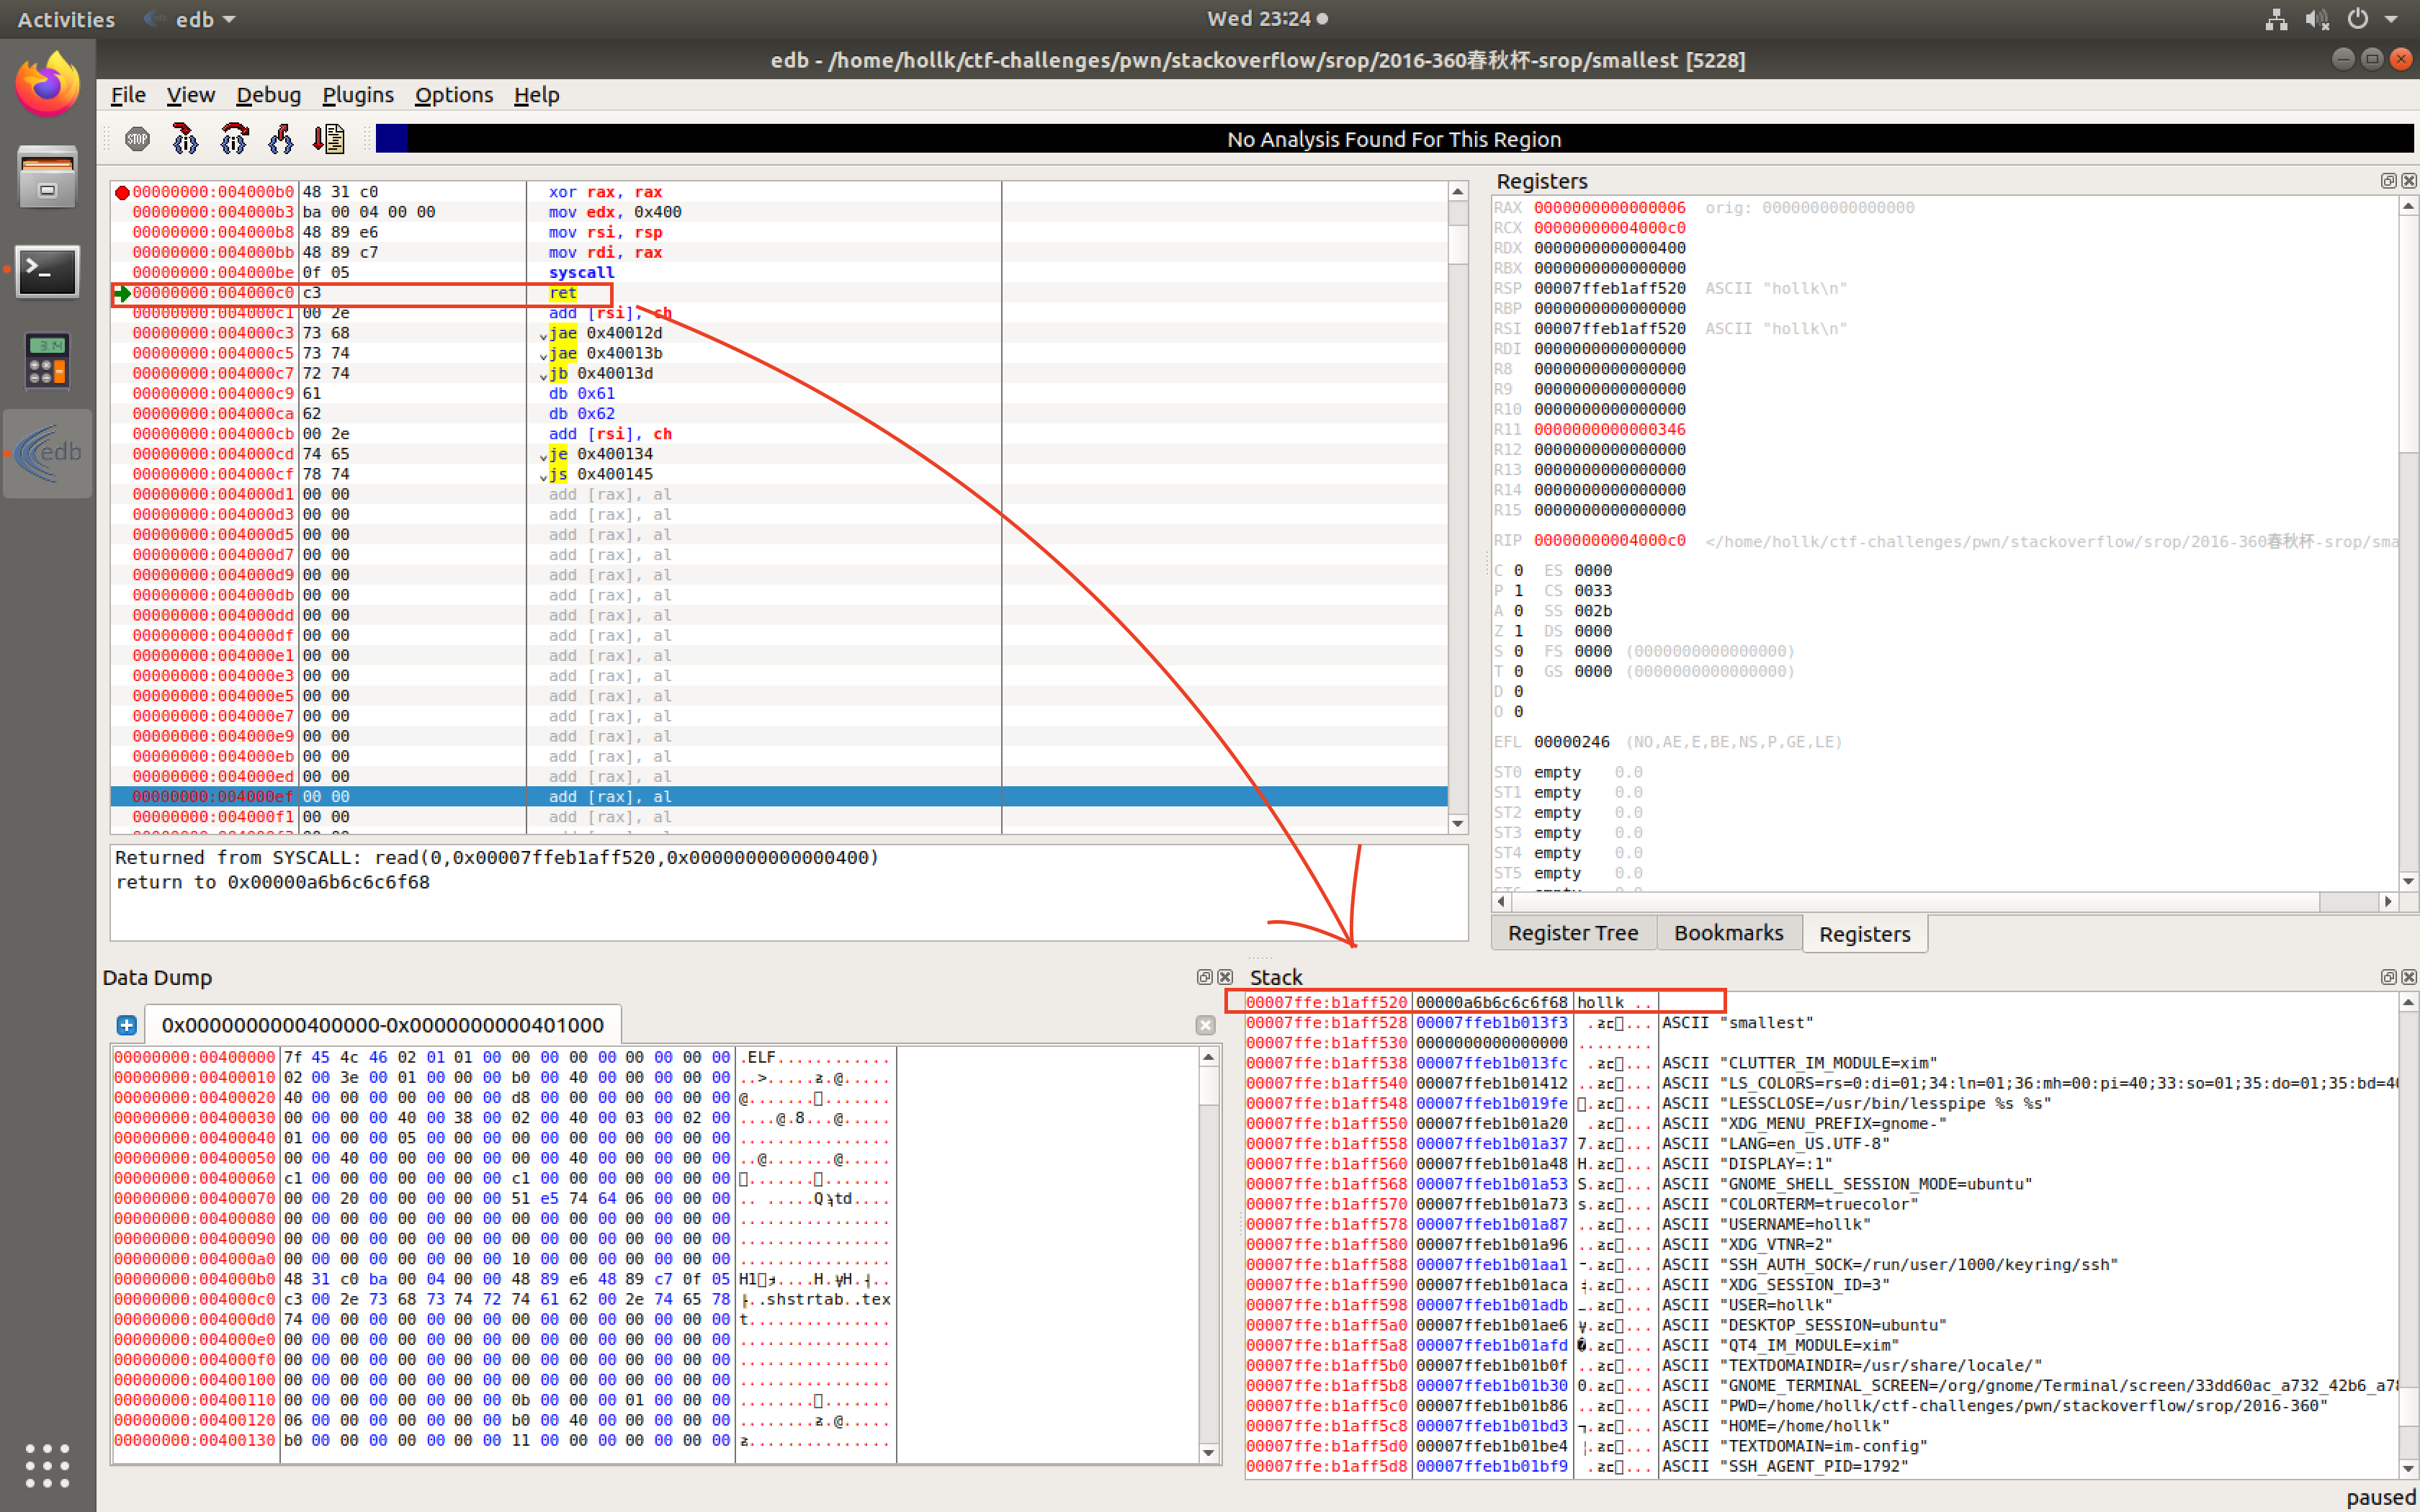Open the system power menu arrow

click(x=2391, y=19)
